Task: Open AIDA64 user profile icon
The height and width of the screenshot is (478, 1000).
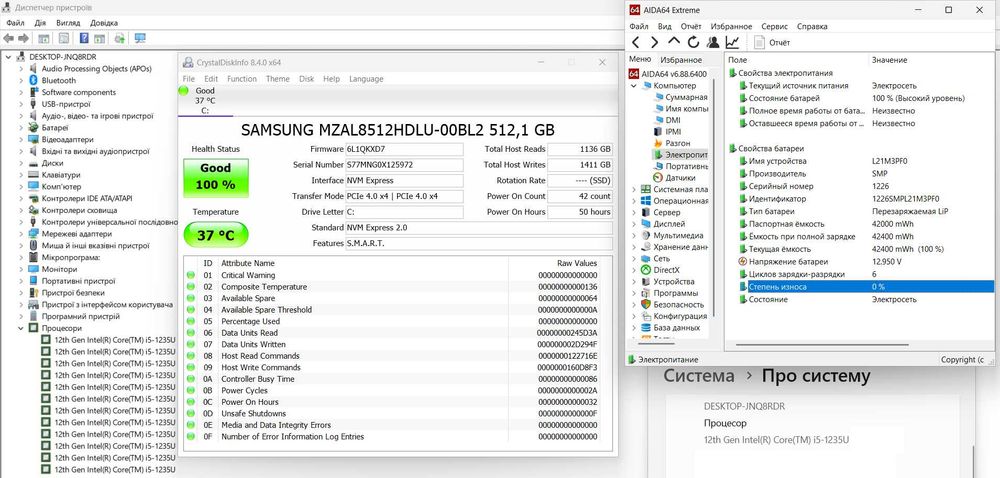Action: coord(713,42)
